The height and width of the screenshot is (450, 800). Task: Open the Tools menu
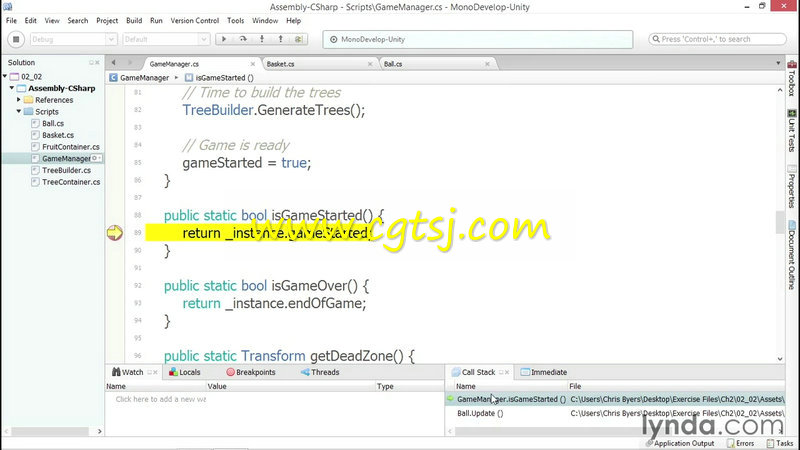click(x=235, y=20)
